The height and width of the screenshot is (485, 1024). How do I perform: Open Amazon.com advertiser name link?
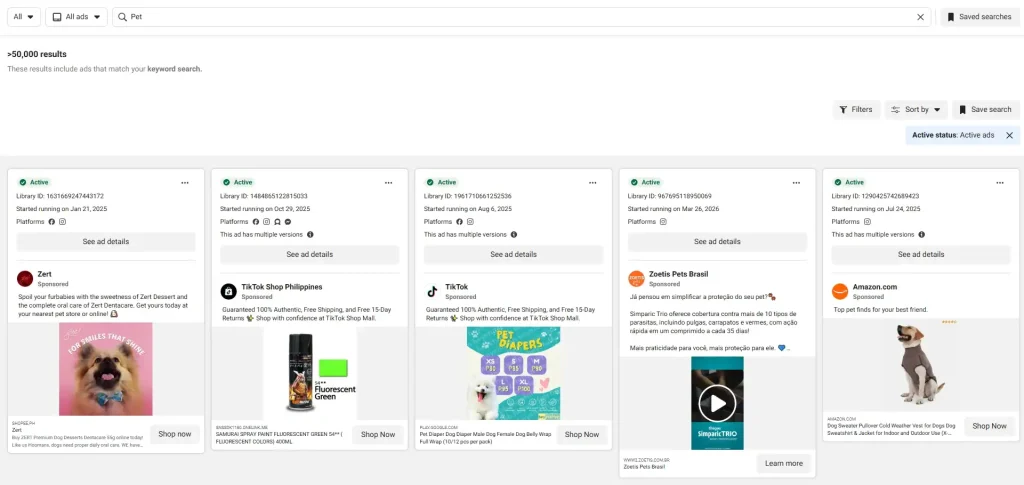(874, 287)
